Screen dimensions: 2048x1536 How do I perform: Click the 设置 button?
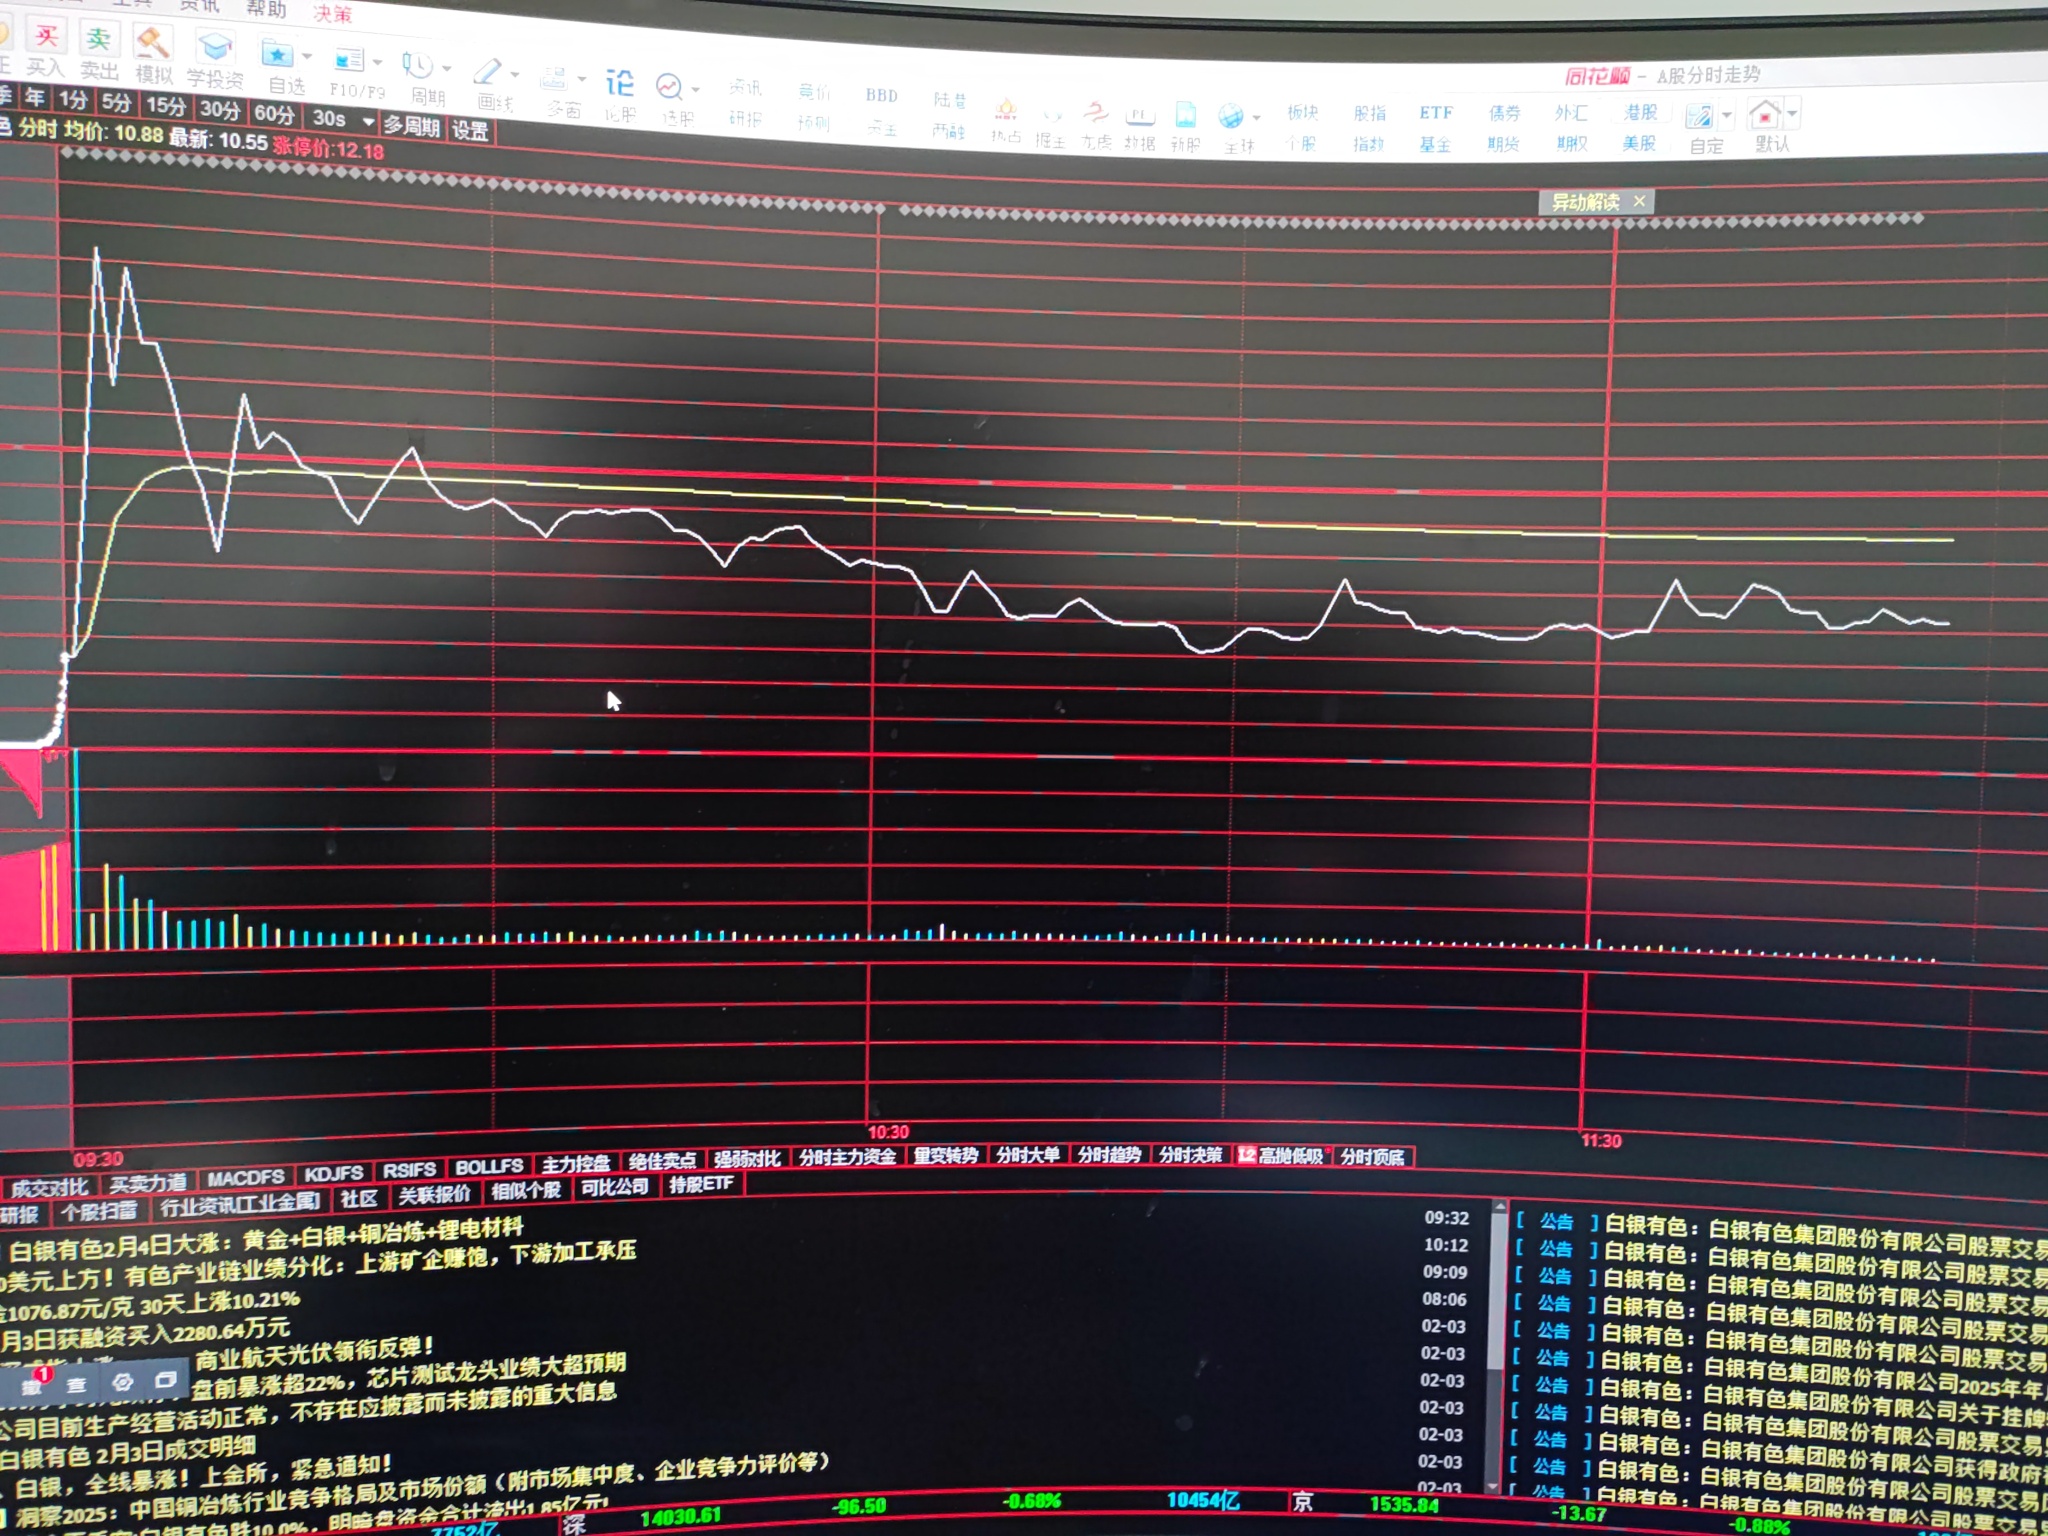point(470,131)
